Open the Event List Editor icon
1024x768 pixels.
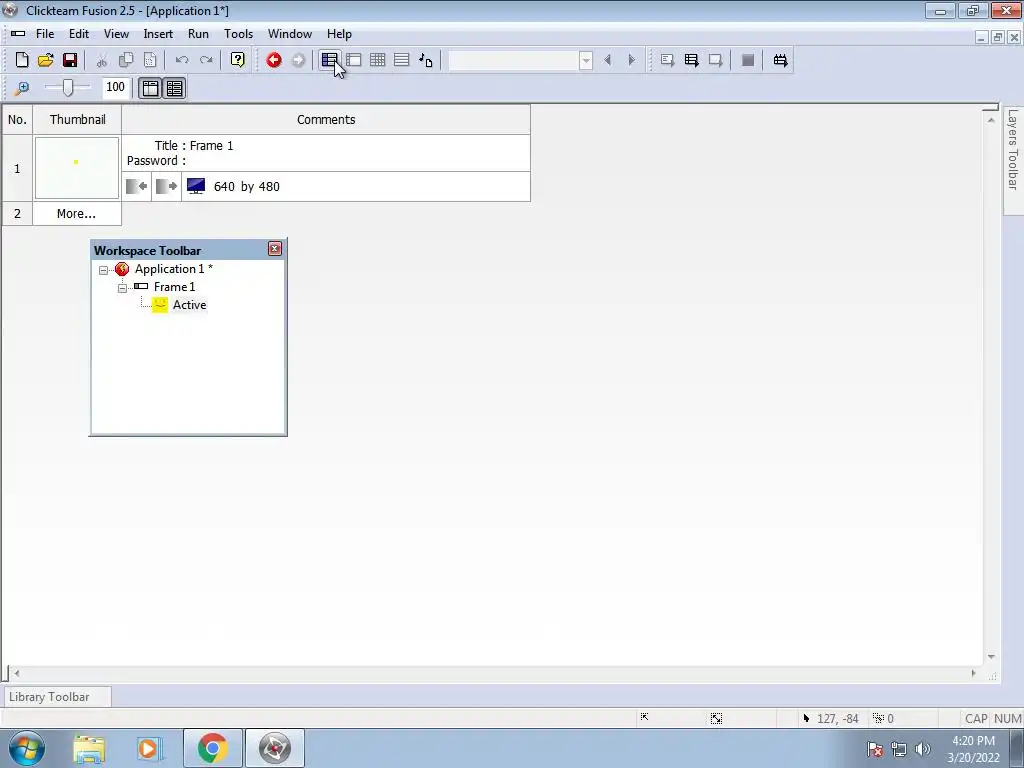[x=402, y=60]
